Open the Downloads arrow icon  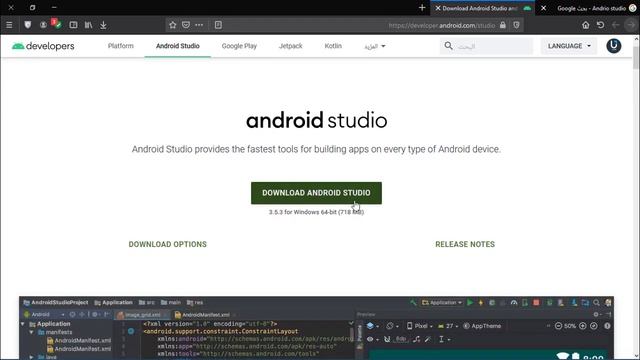pyautogui.click(x=103, y=25)
